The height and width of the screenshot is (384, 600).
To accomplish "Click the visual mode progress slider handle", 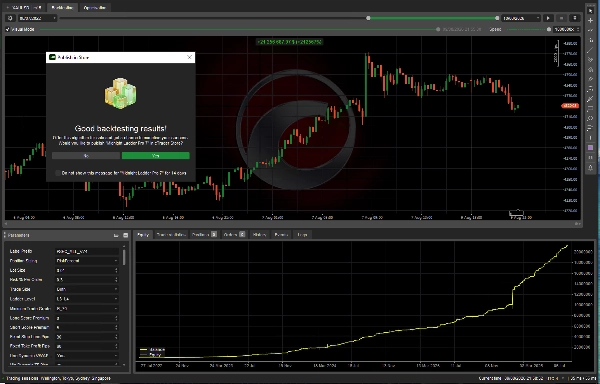I will (x=438, y=29).
